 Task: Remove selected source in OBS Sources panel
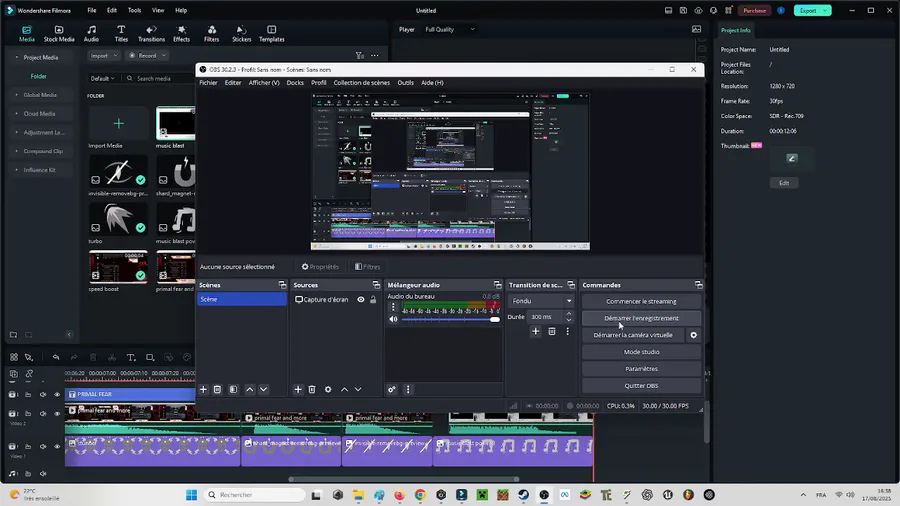pyautogui.click(x=312, y=390)
